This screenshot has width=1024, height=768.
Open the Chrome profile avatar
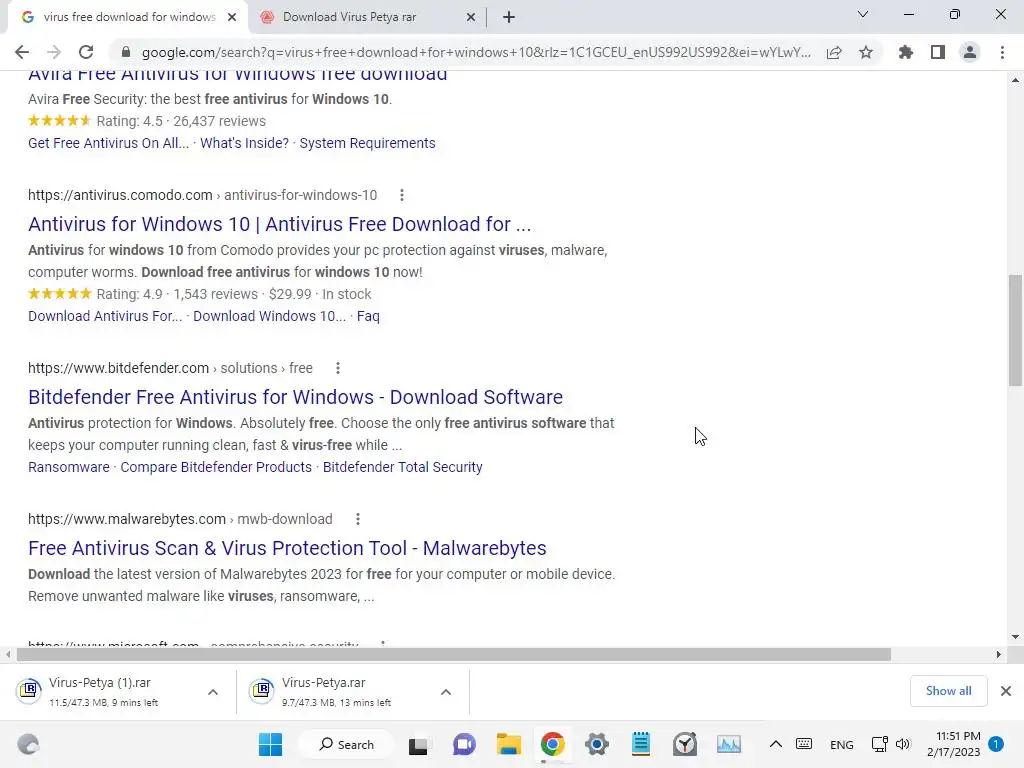970,52
